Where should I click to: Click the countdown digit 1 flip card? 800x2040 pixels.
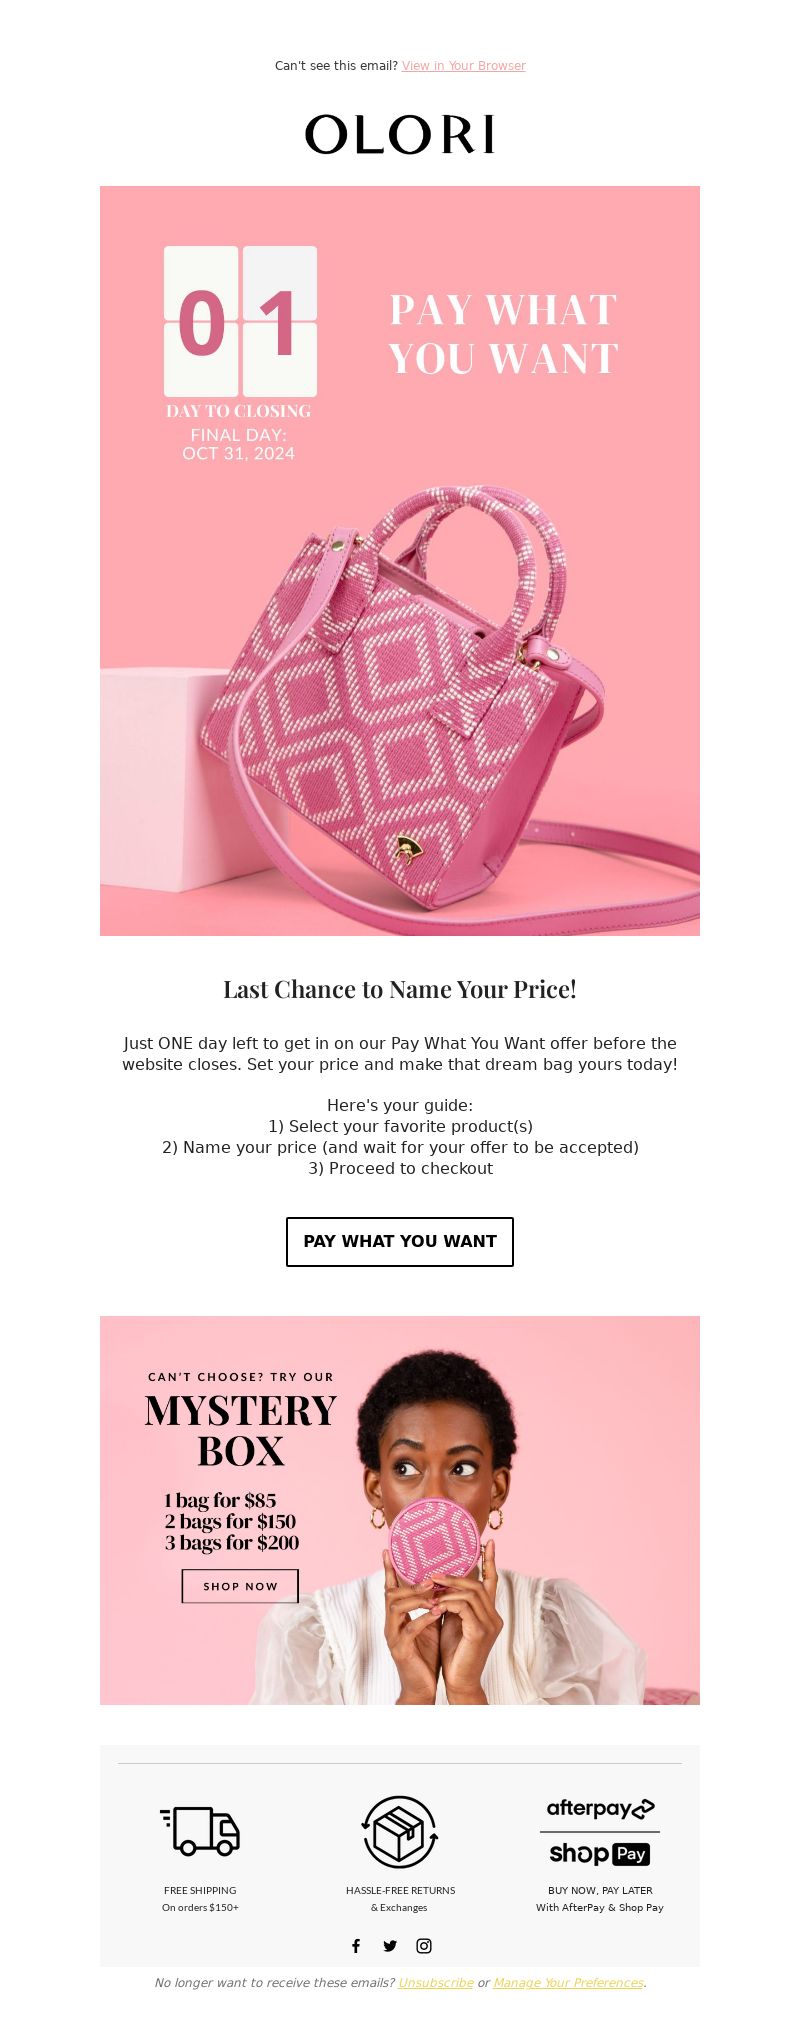(x=280, y=322)
